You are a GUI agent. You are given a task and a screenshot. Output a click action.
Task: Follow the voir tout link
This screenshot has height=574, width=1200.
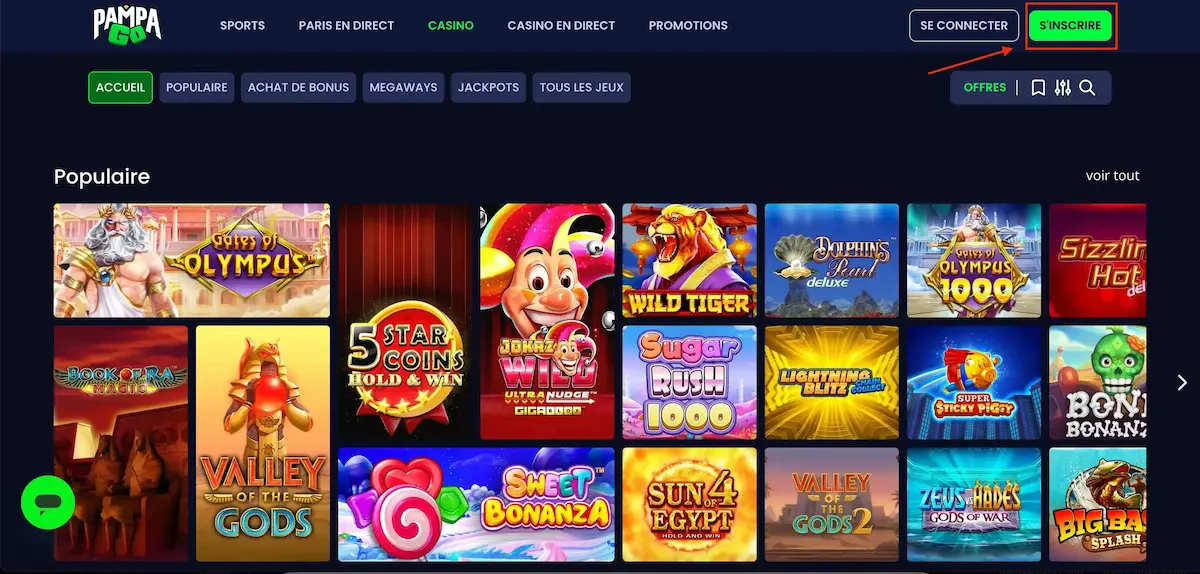point(1113,175)
